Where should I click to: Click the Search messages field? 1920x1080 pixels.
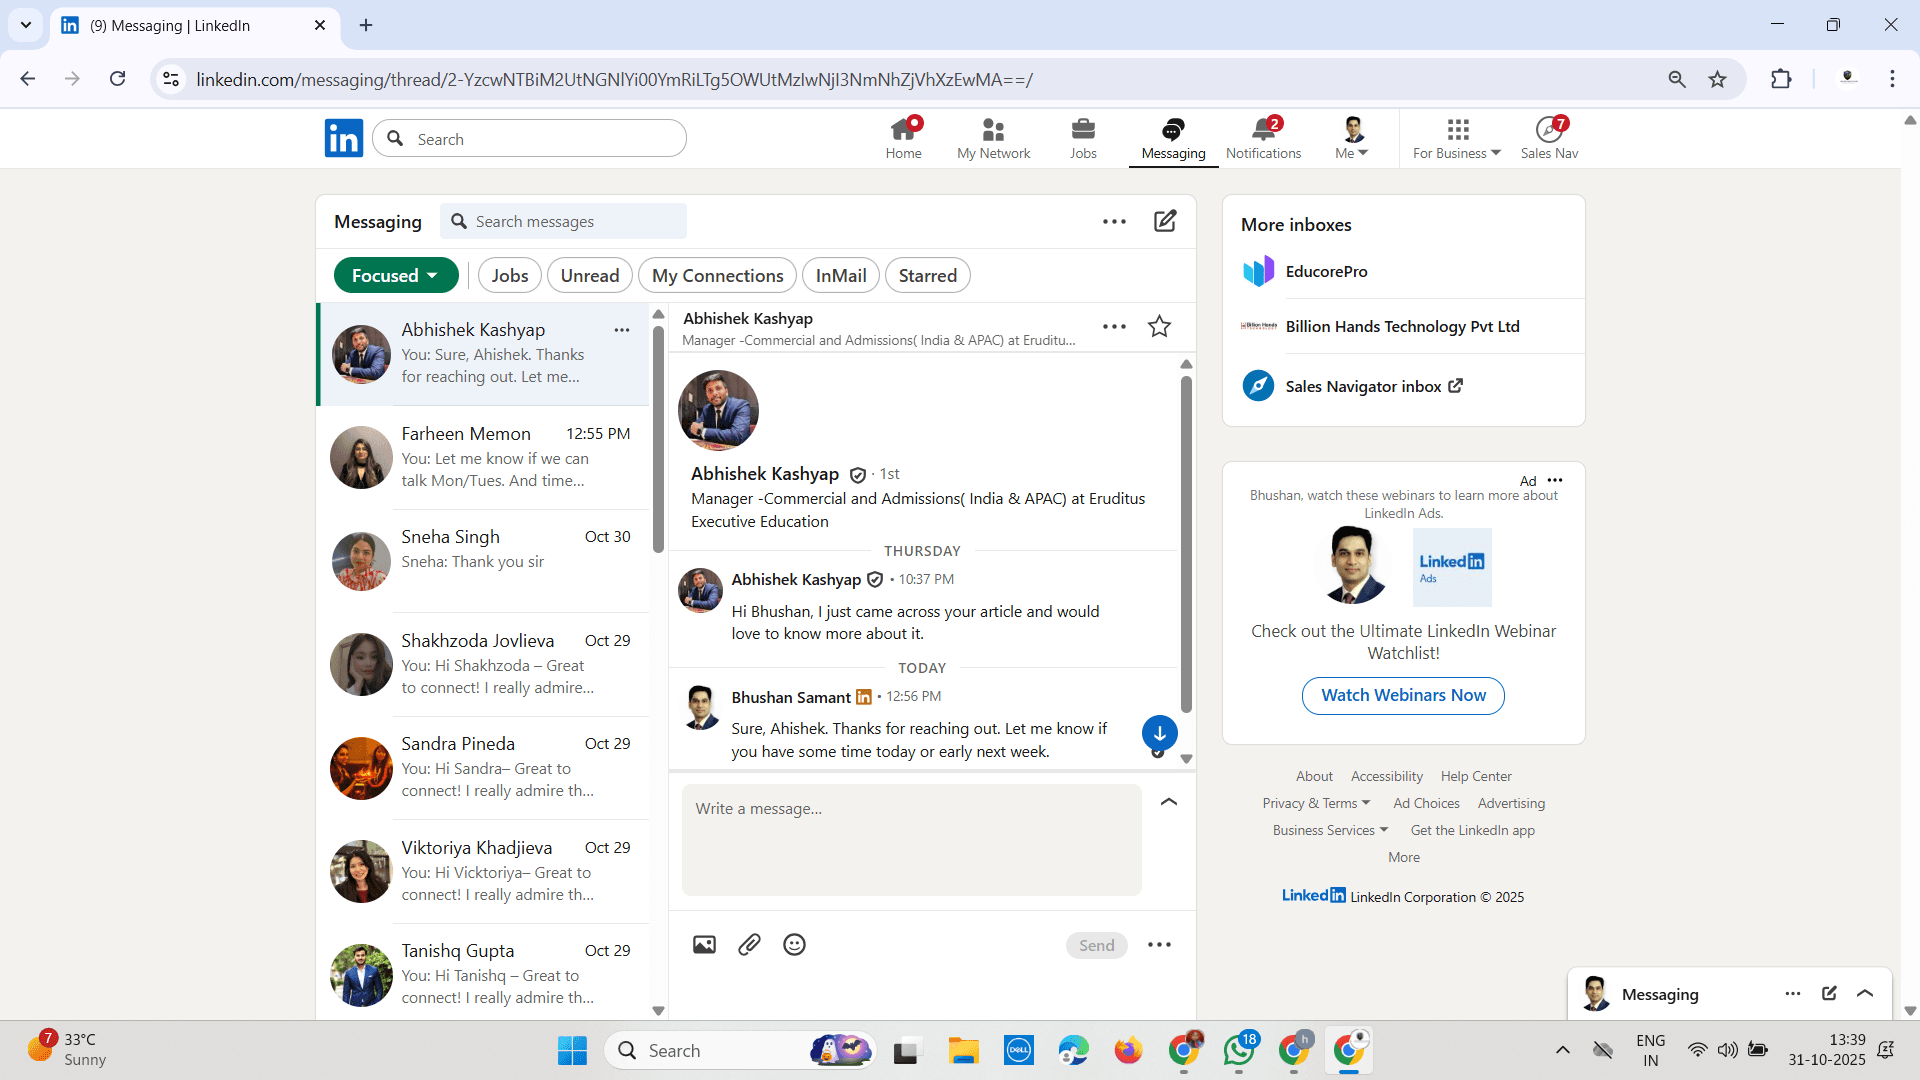(x=563, y=221)
